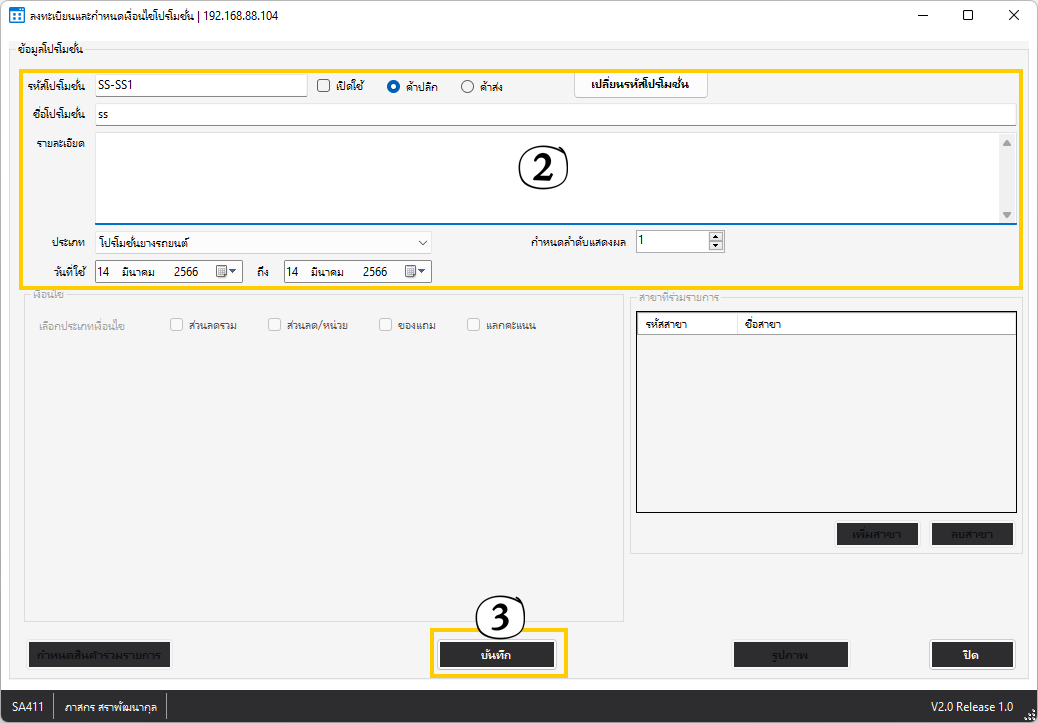The height and width of the screenshot is (723, 1038).
Task: Click the เปลี่ยนรหัสโปรโมชั่น button
Action: coord(641,85)
